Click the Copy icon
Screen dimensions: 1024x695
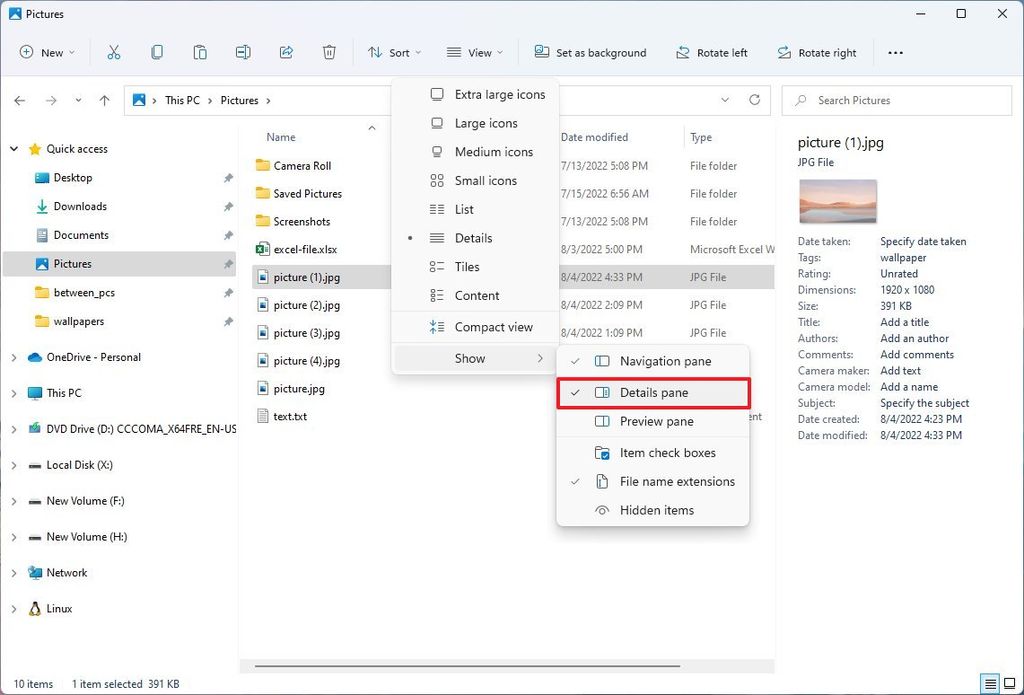[x=157, y=52]
